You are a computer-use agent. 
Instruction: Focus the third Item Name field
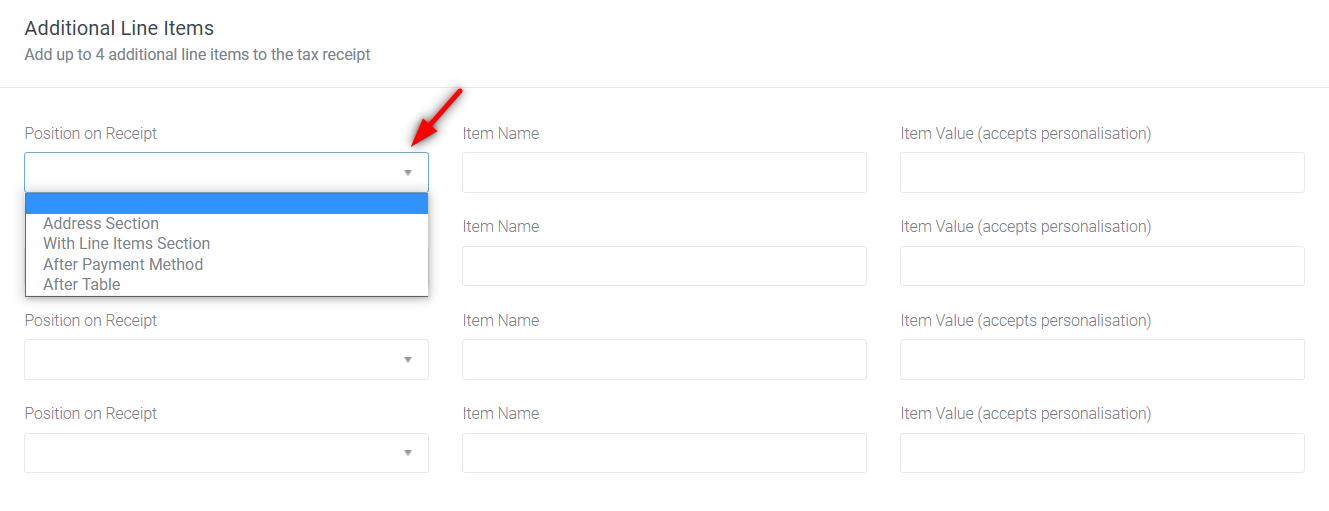pyautogui.click(x=664, y=359)
